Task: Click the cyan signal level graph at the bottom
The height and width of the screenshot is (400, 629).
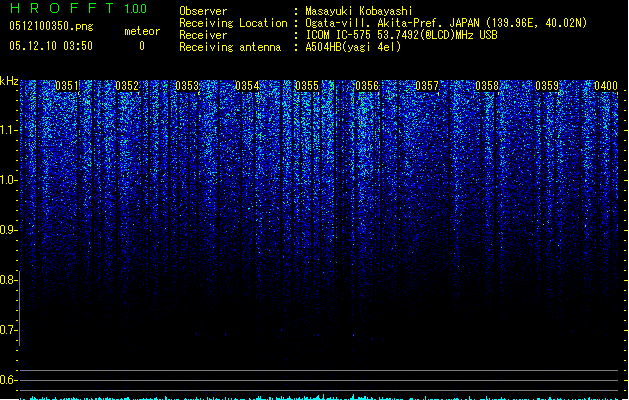Action: [x=321, y=397]
